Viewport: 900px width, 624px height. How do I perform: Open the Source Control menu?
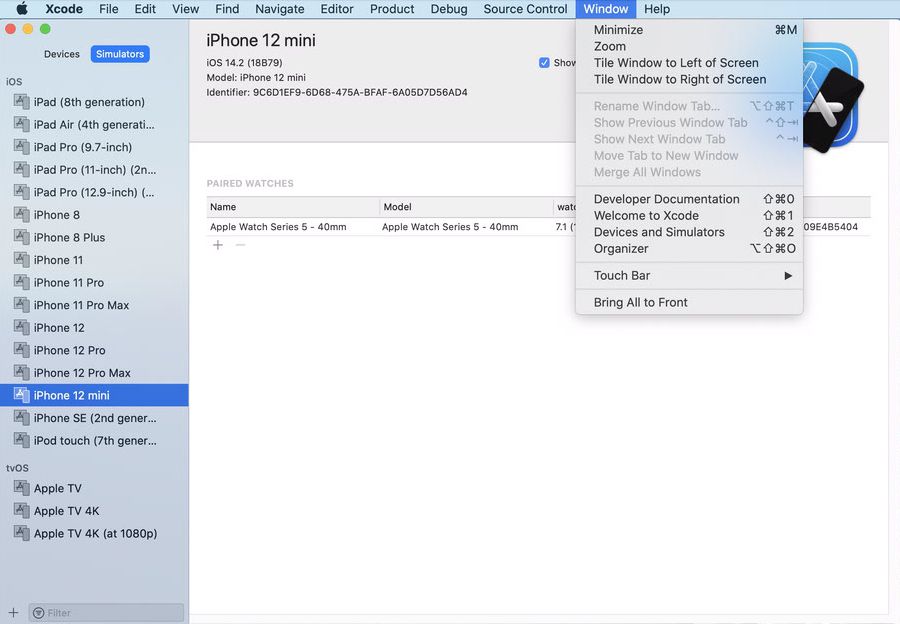(x=525, y=9)
